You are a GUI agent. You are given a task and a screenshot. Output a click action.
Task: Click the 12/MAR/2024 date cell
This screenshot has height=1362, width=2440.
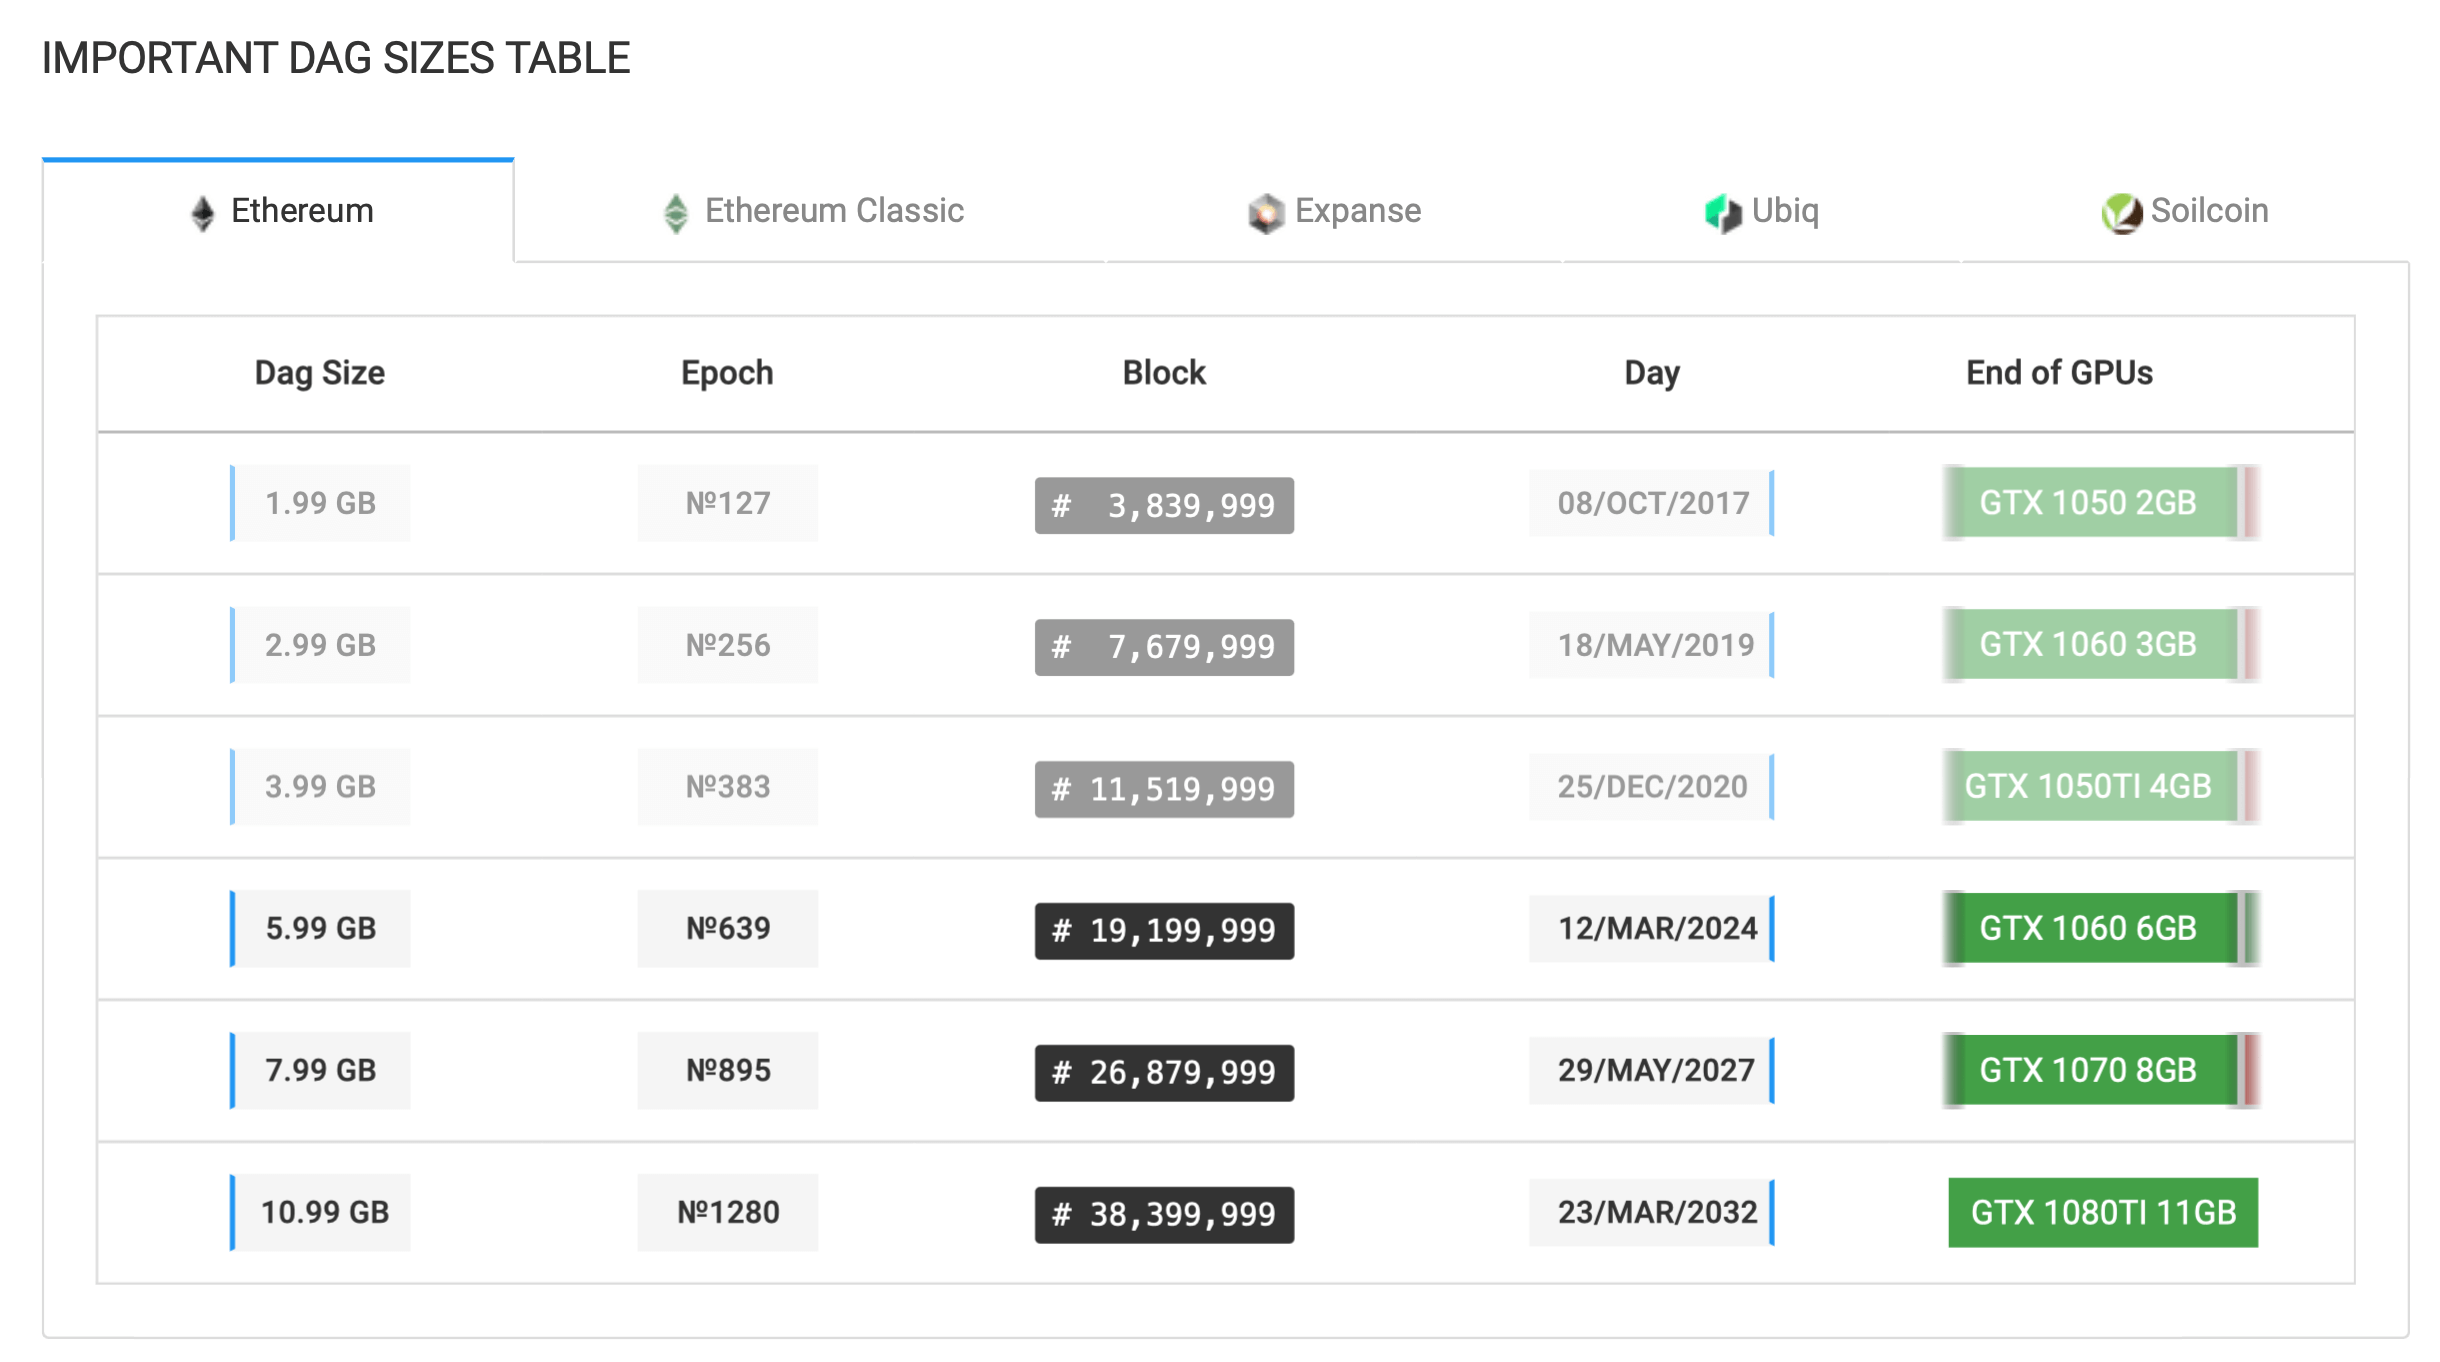click(1656, 928)
